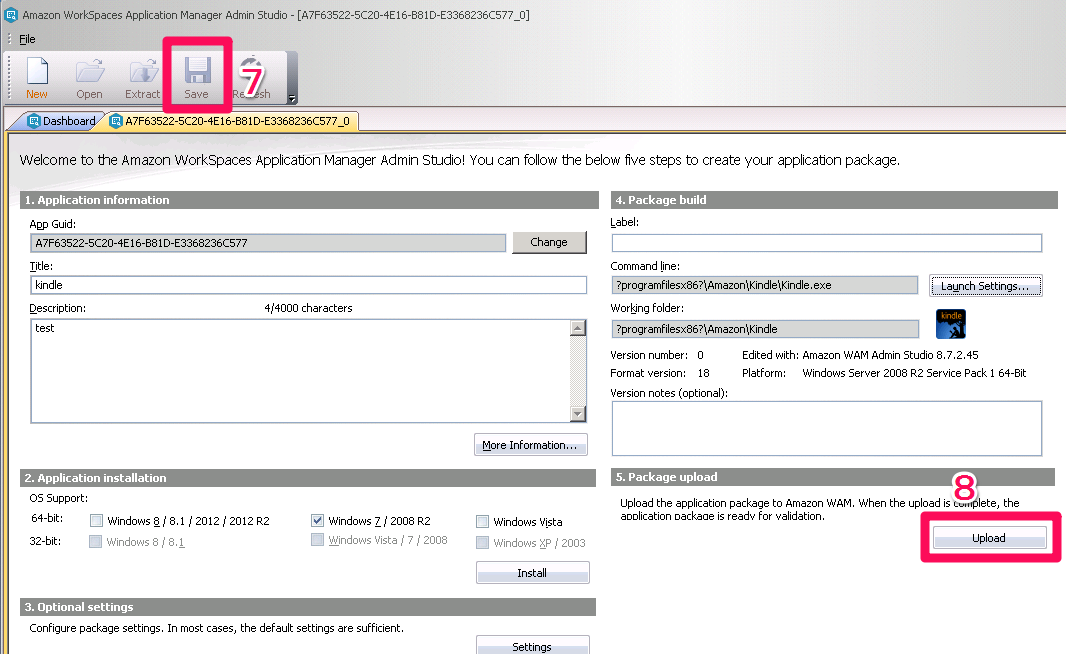This screenshot has height=654, width=1066.
Task: Click the description scrollbar down arrow
Action: [x=578, y=413]
